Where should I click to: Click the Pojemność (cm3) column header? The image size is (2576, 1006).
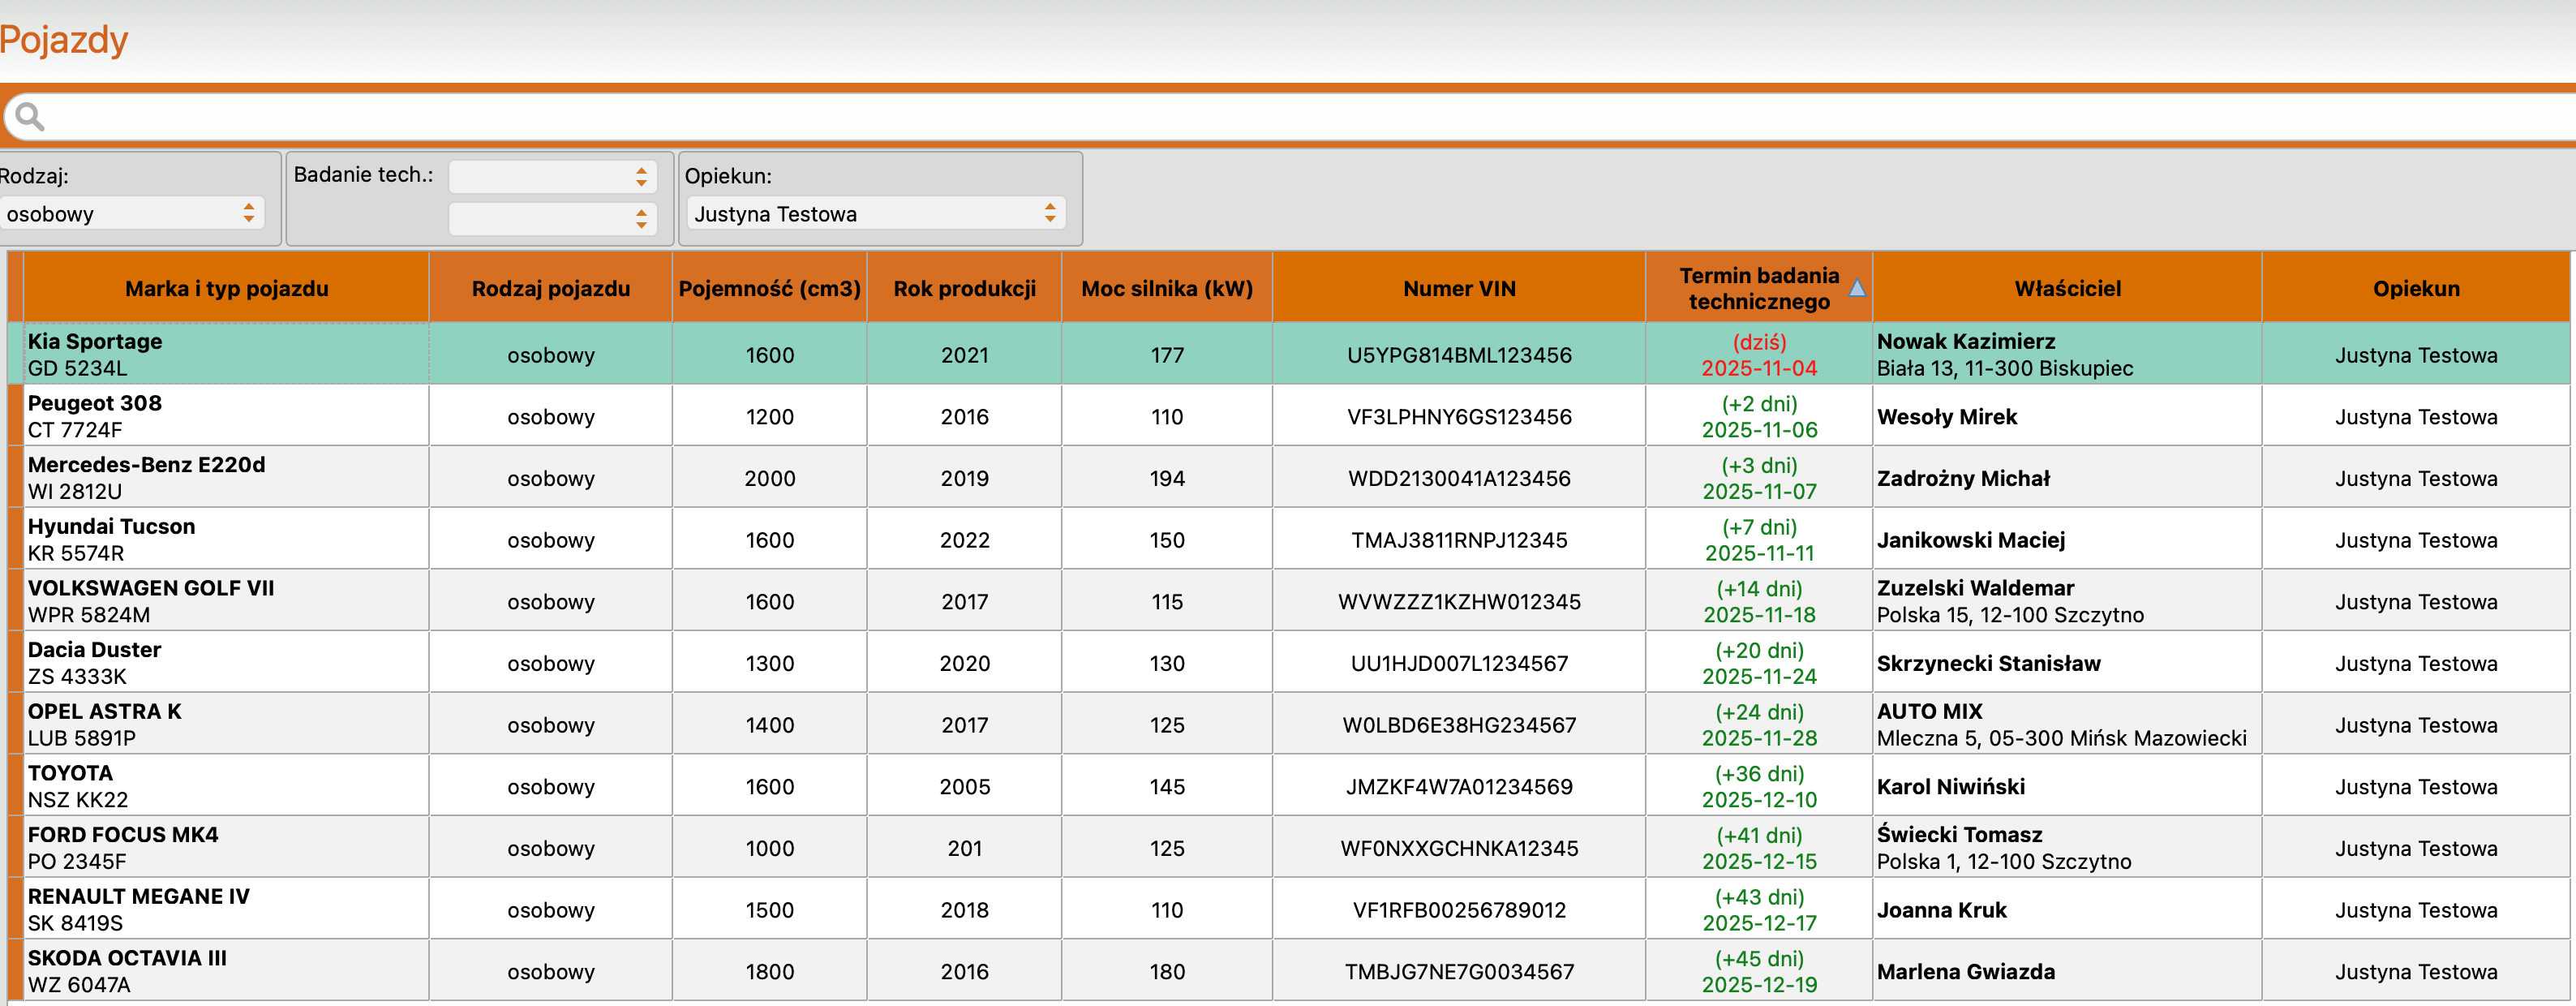coord(769,289)
